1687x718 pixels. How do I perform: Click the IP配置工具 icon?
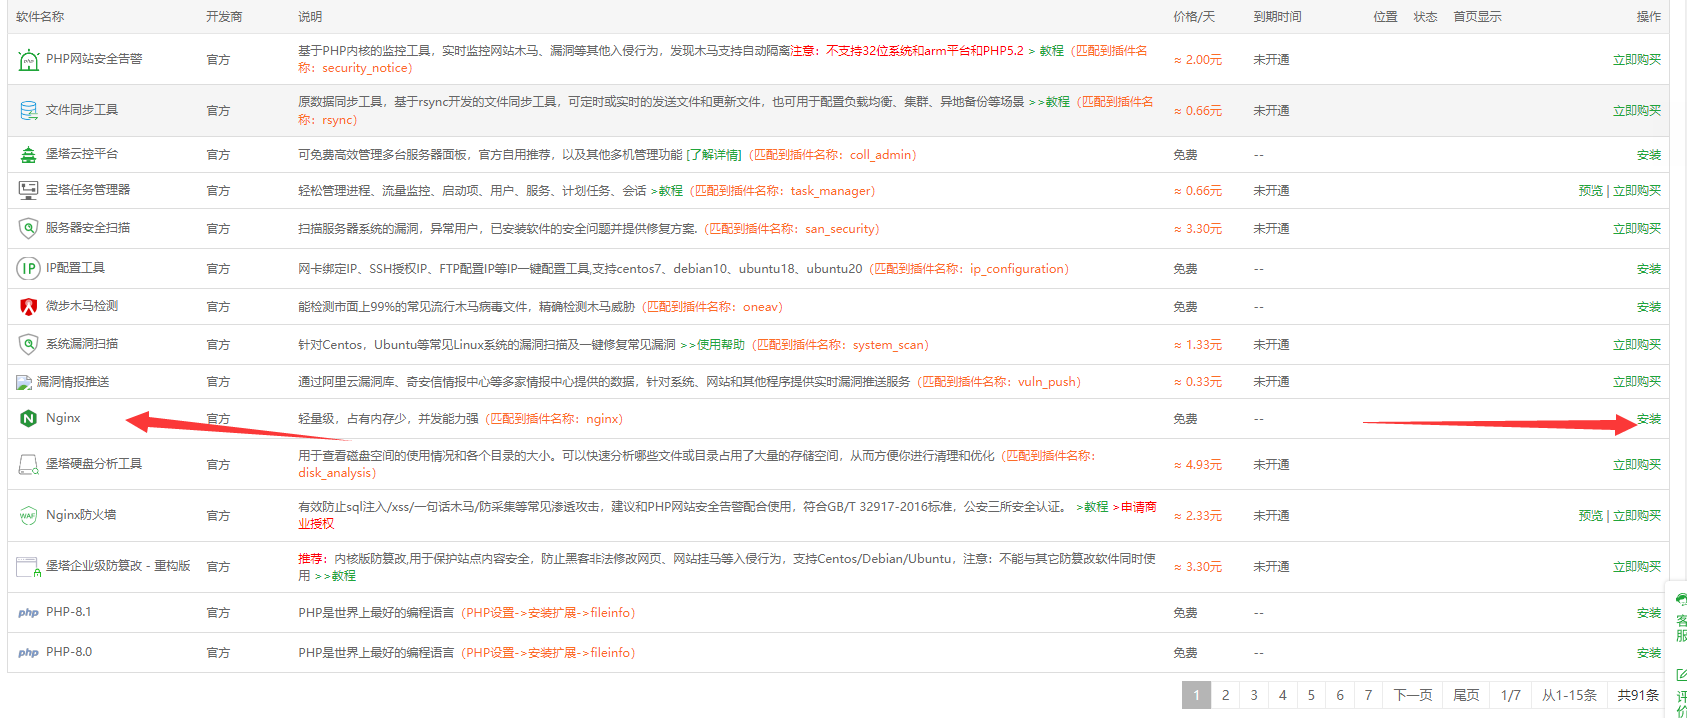[x=28, y=268]
